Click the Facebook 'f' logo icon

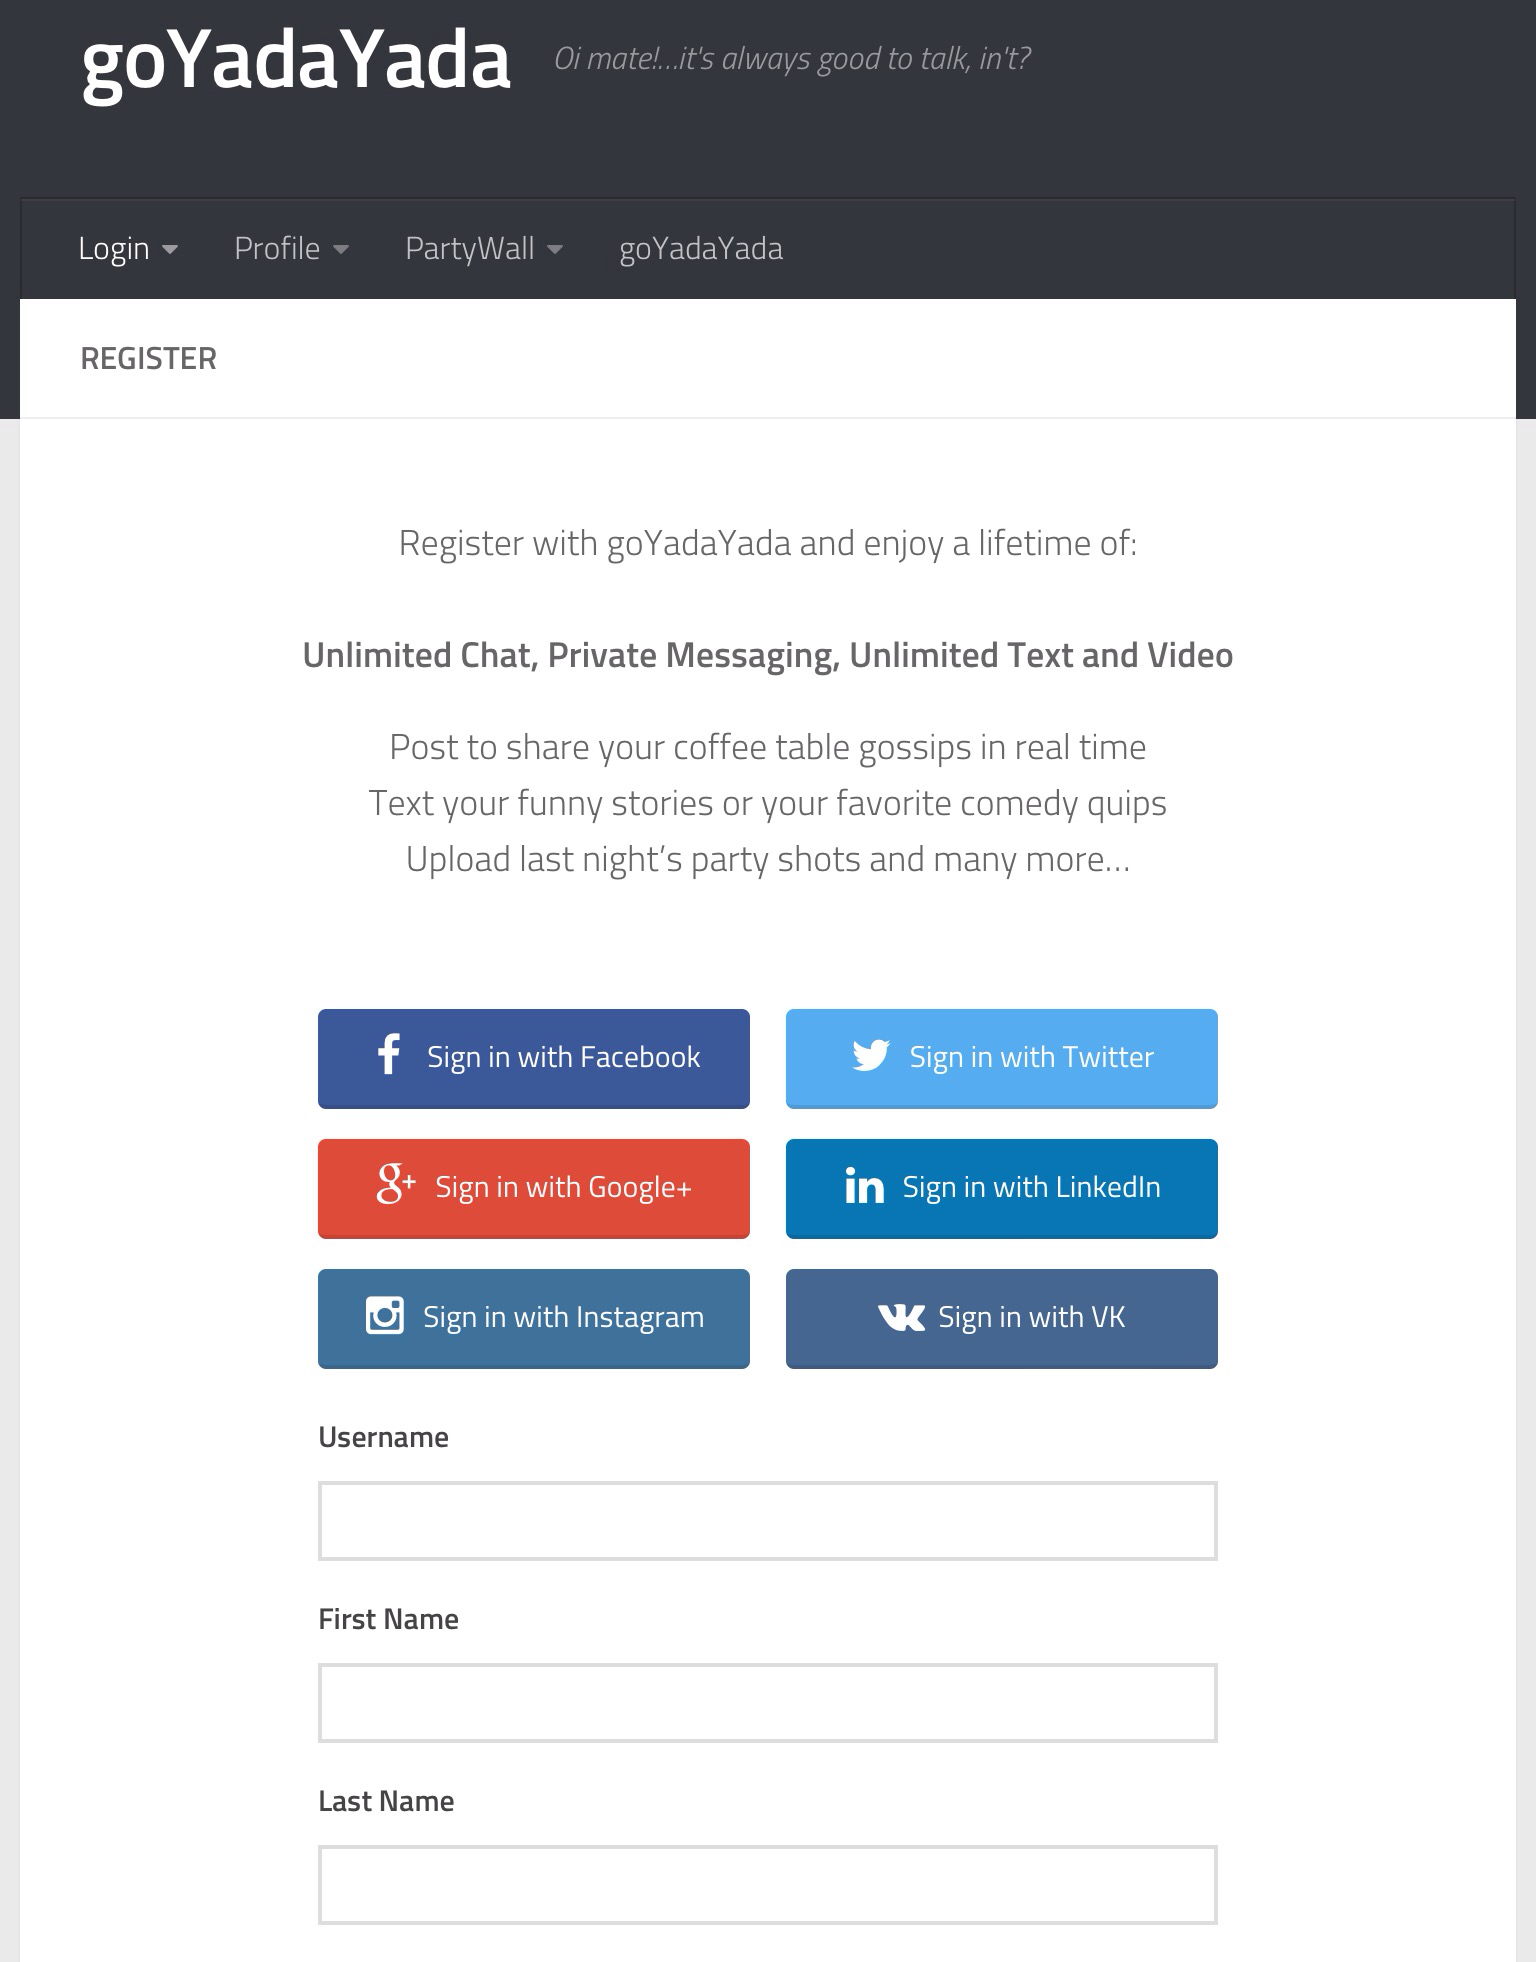pos(389,1055)
